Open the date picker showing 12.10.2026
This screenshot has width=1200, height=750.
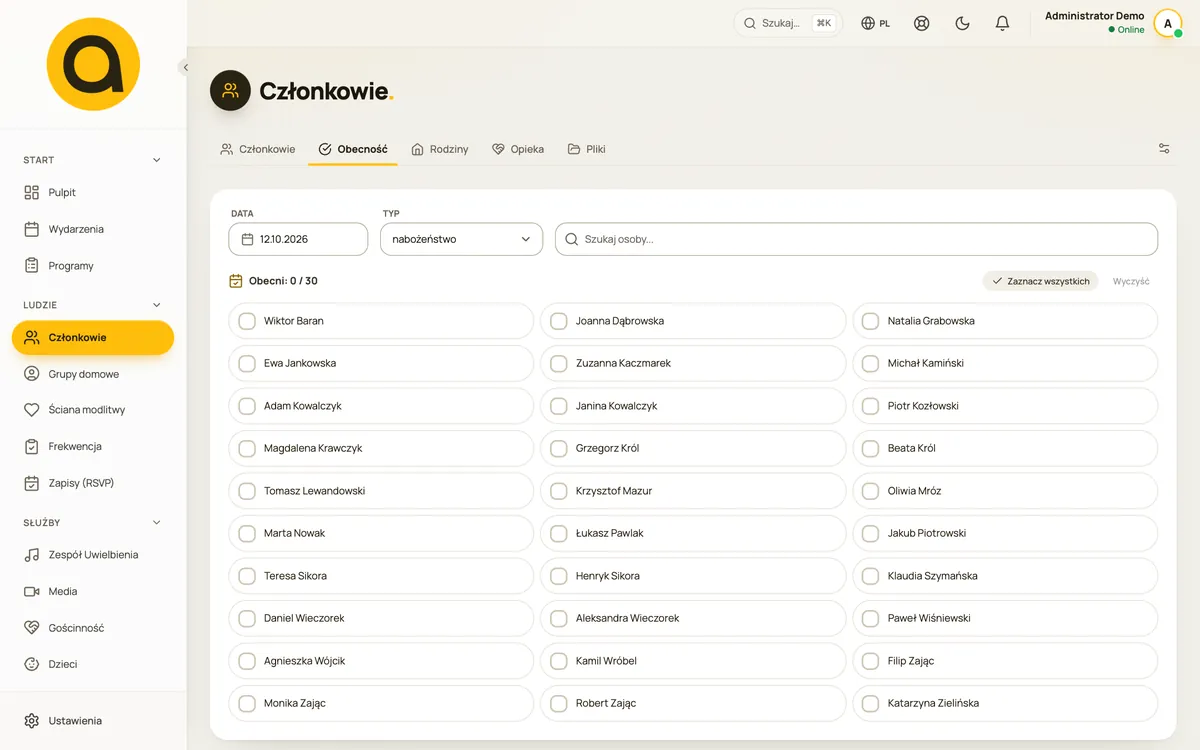click(298, 239)
